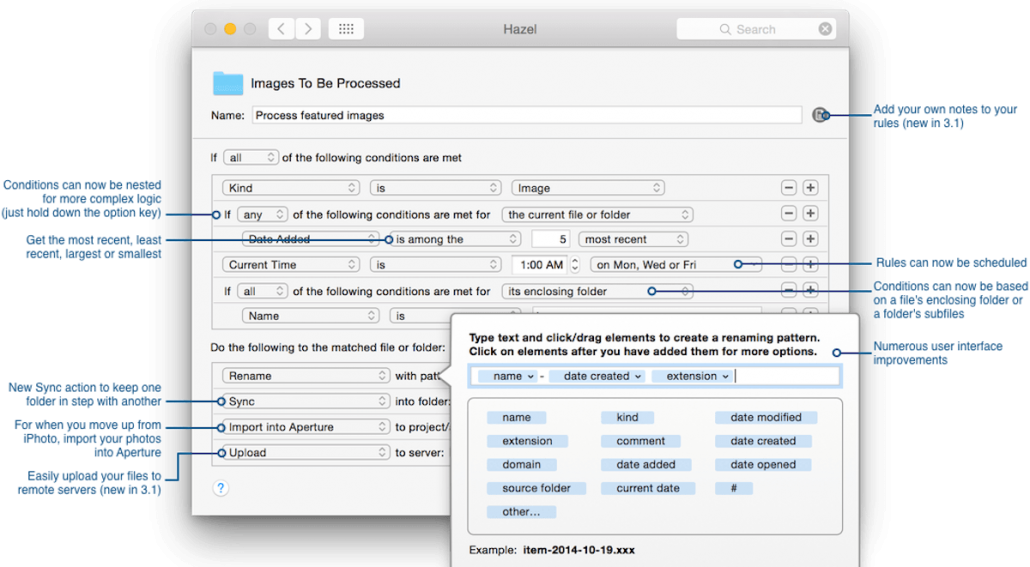Add a row after Date Added condition
Screen dimensions: 1030x567
(811, 239)
